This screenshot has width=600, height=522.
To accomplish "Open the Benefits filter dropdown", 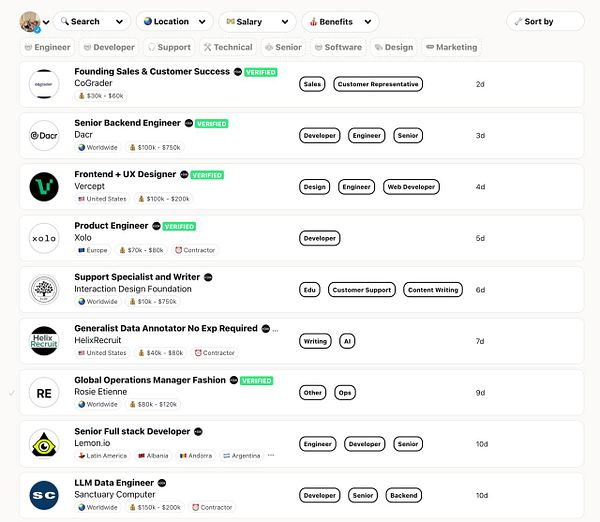I will pos(340,22).
